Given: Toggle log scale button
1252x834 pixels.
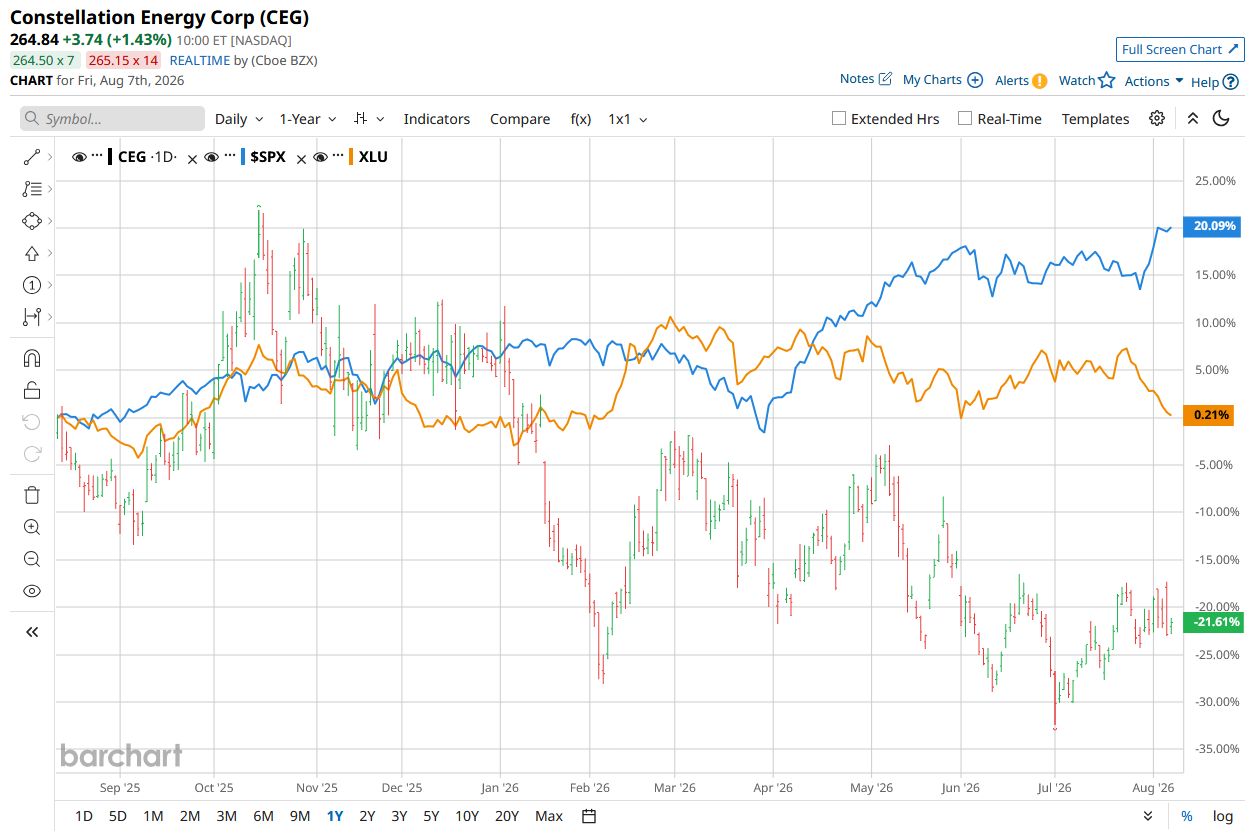Looking at the screenshot, I should [x=1222, y=816].
